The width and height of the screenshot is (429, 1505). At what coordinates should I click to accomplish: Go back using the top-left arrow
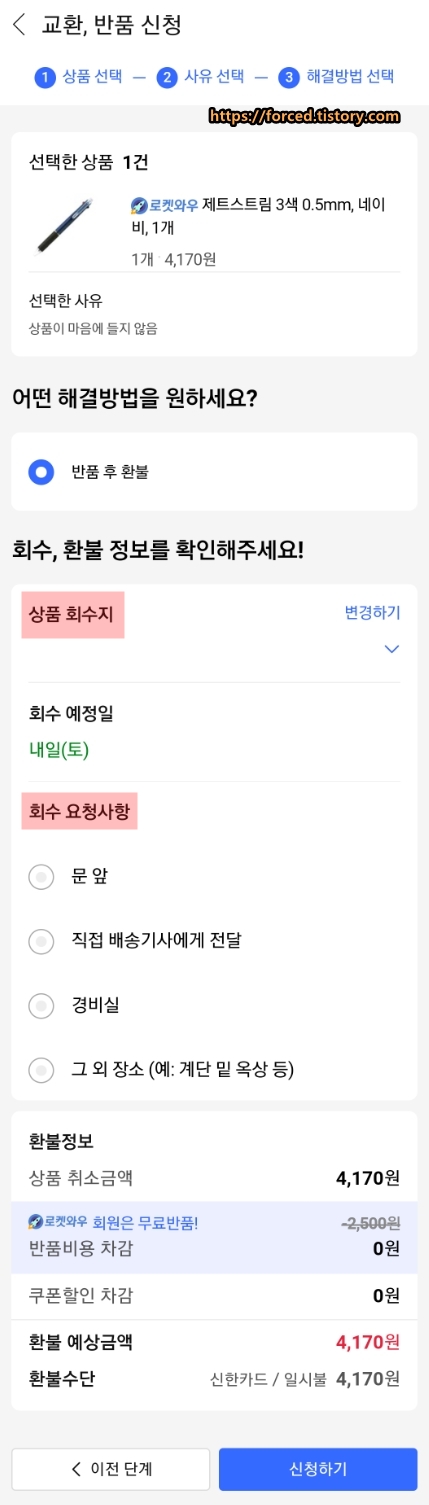point(20,26)
